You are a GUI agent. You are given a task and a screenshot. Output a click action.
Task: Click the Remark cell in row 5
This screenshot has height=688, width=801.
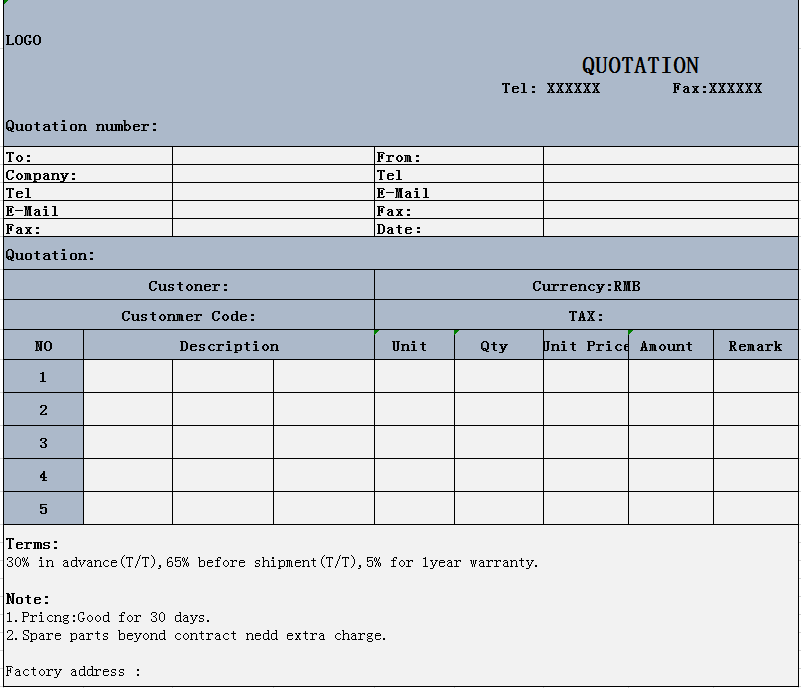[756, 508]
